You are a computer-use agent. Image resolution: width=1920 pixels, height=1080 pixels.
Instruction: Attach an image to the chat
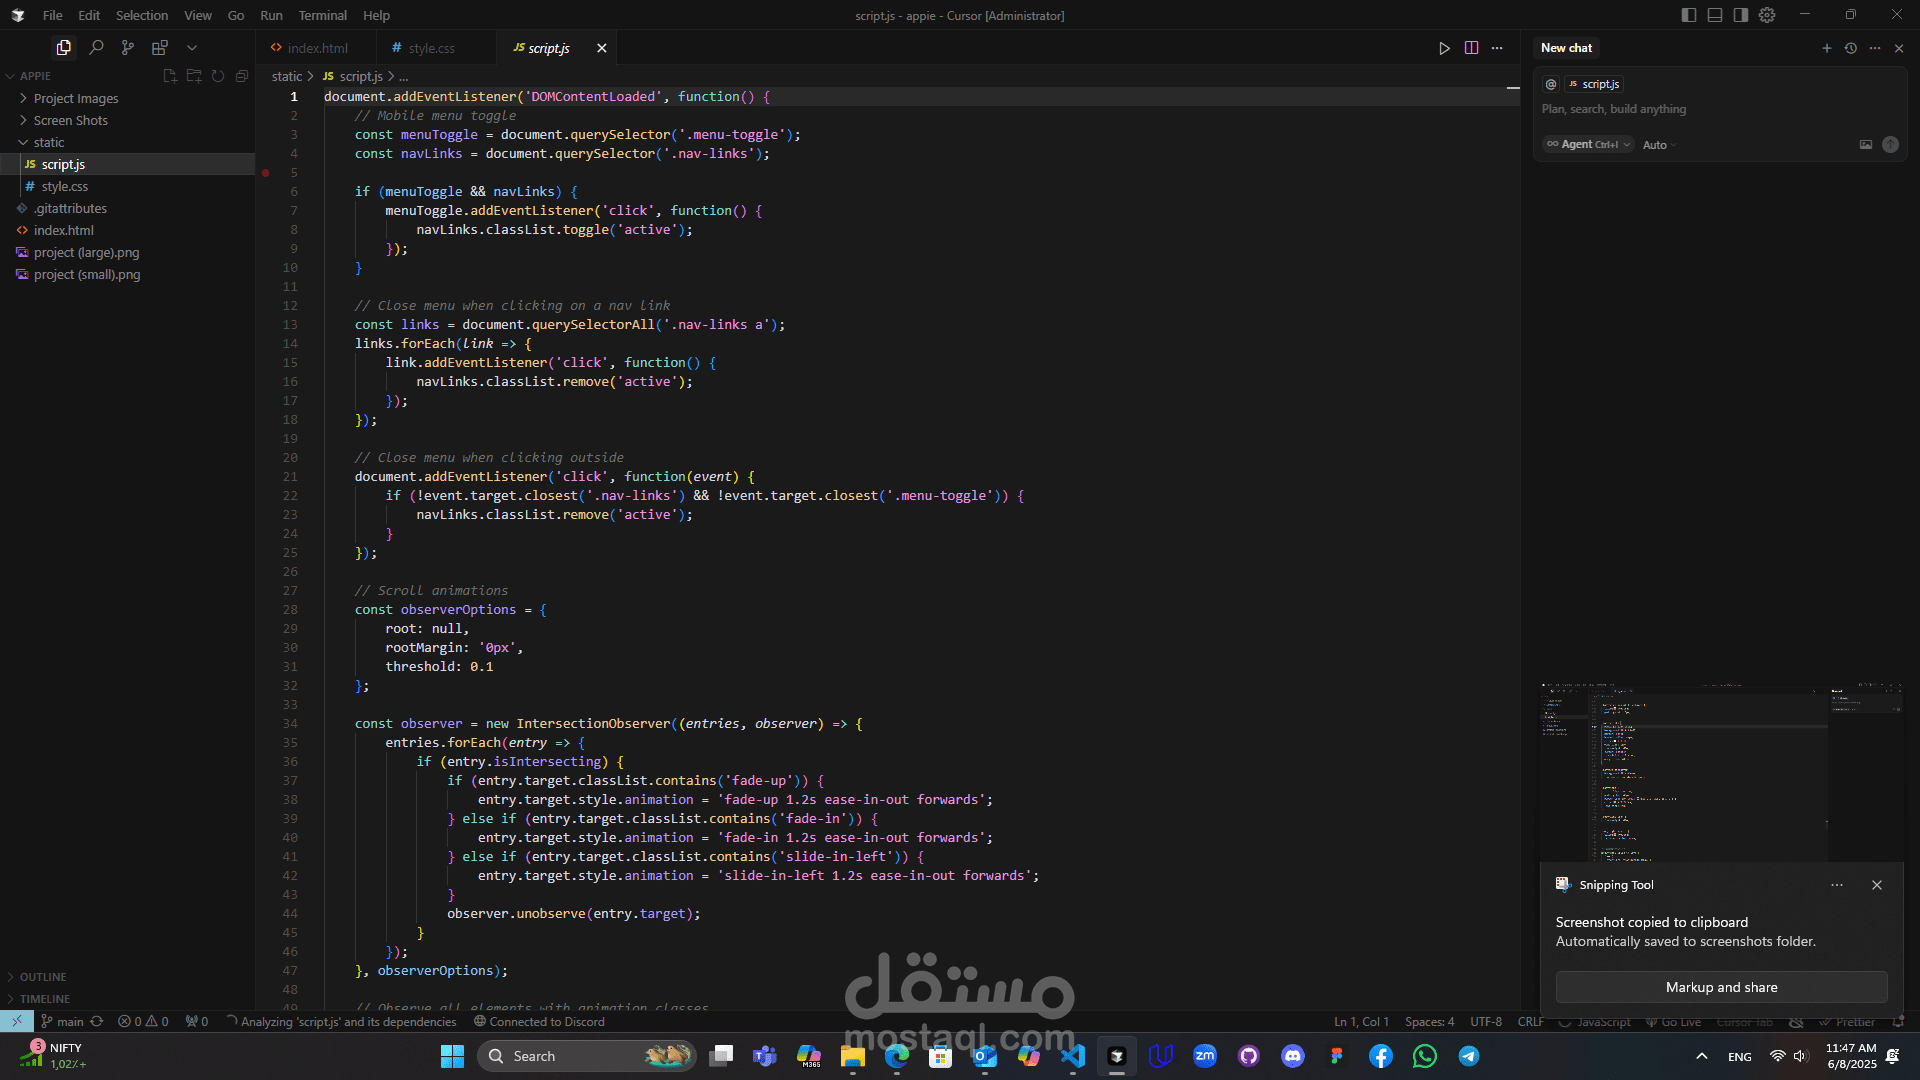(x=1865, y=145)
